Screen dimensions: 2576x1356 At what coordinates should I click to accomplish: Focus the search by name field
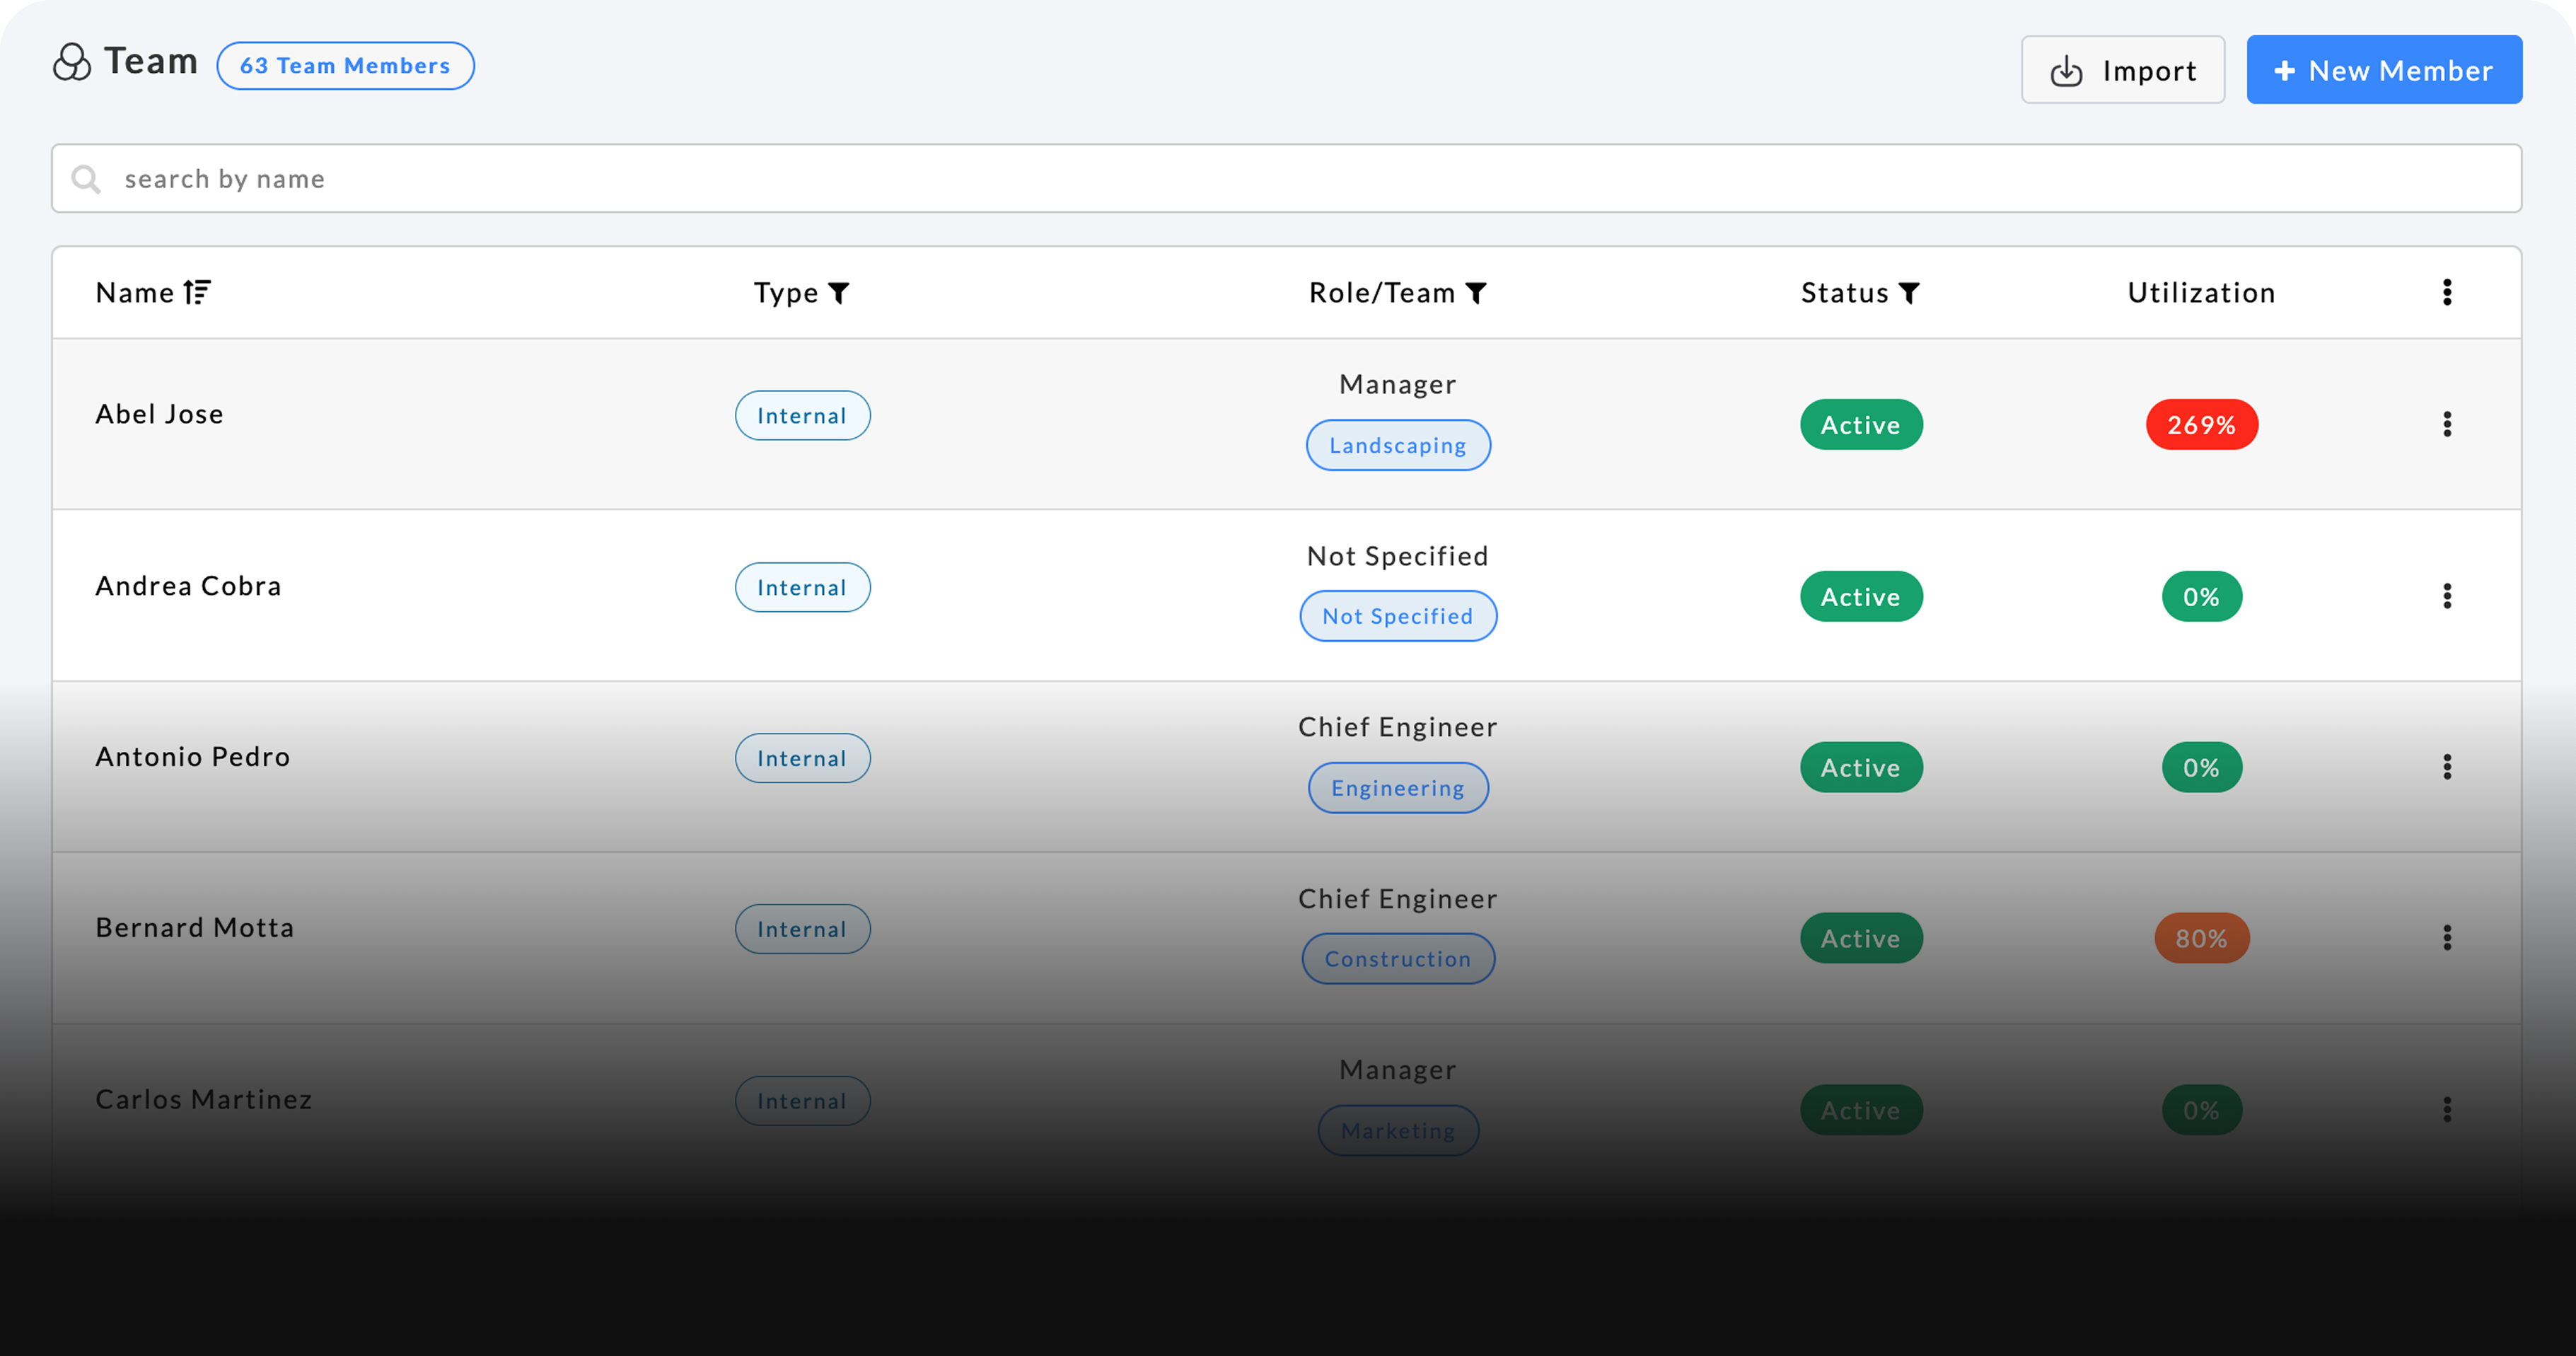(x=1300, y=179)
